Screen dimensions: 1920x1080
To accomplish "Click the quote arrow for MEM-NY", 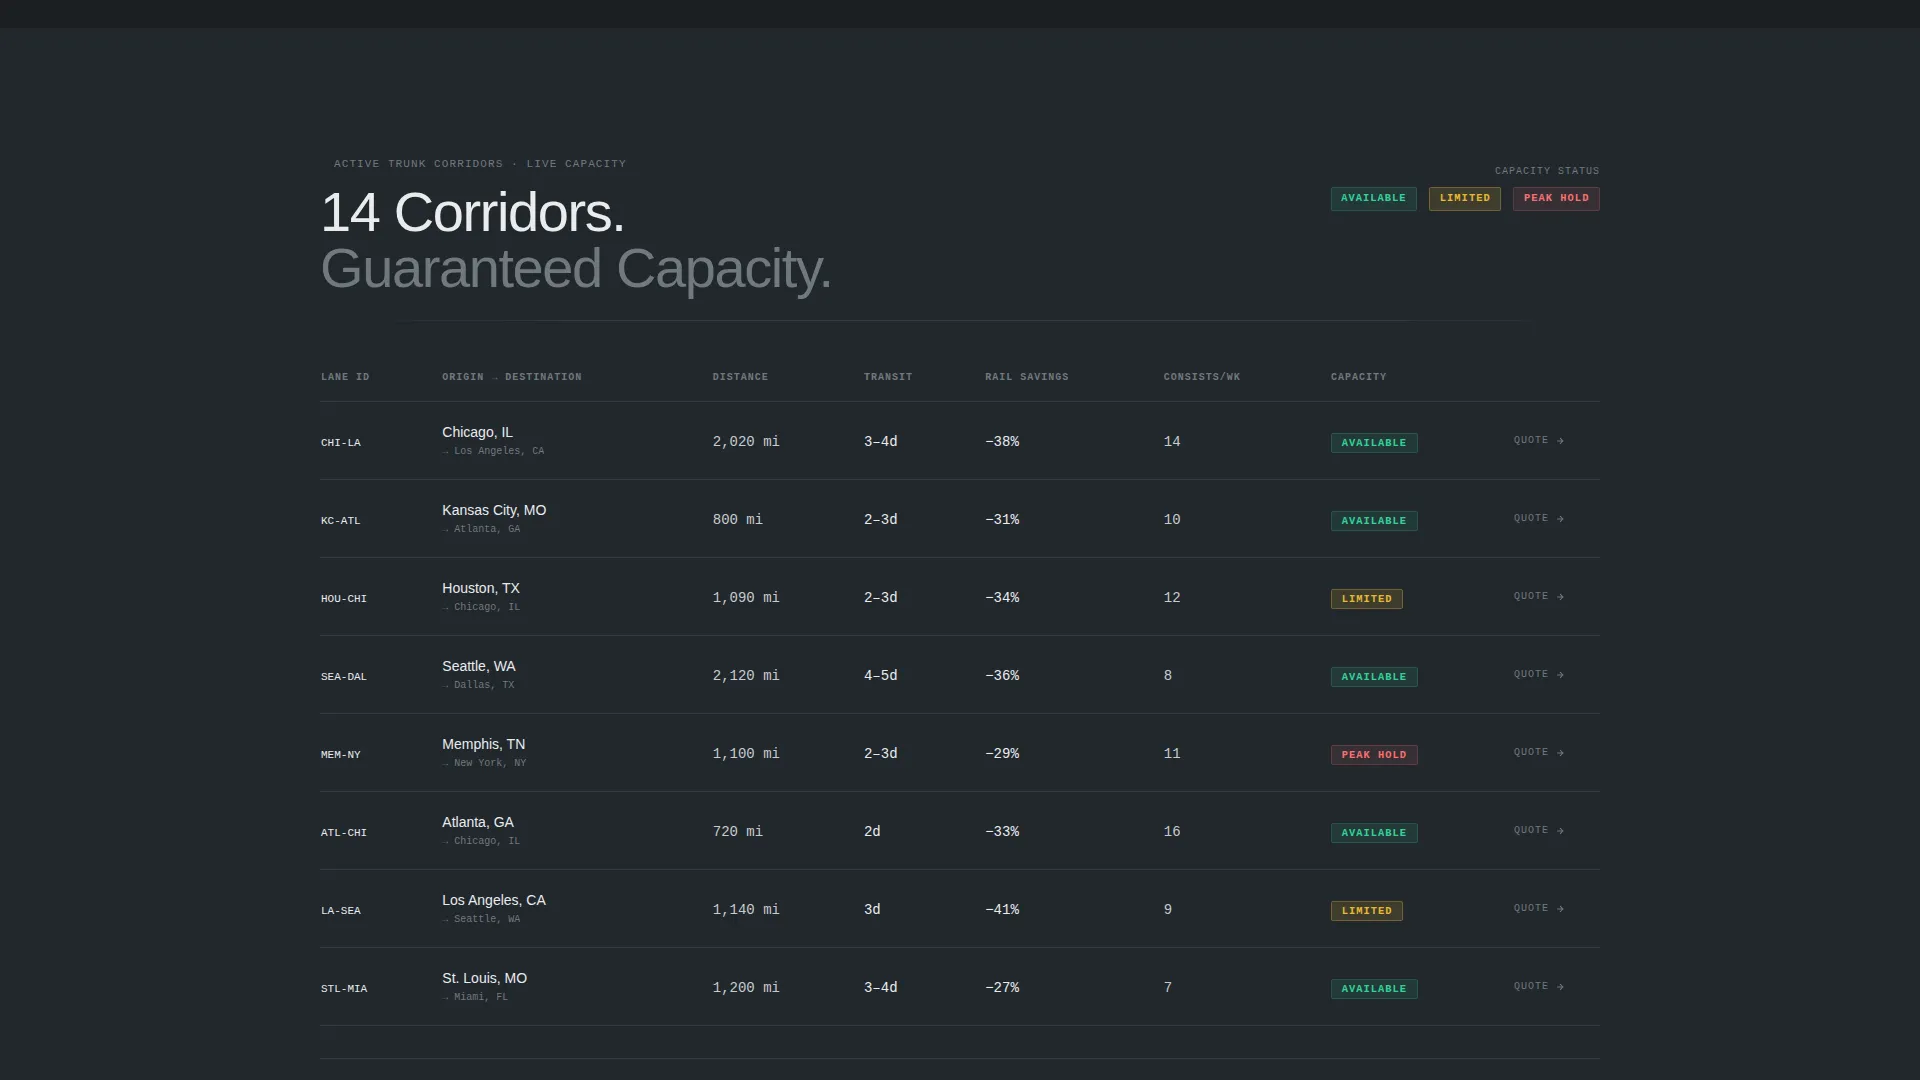I will click(1538, 752).
